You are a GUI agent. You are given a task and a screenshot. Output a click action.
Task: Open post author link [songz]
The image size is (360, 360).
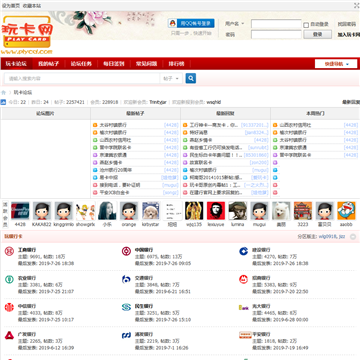pos(171,192)
